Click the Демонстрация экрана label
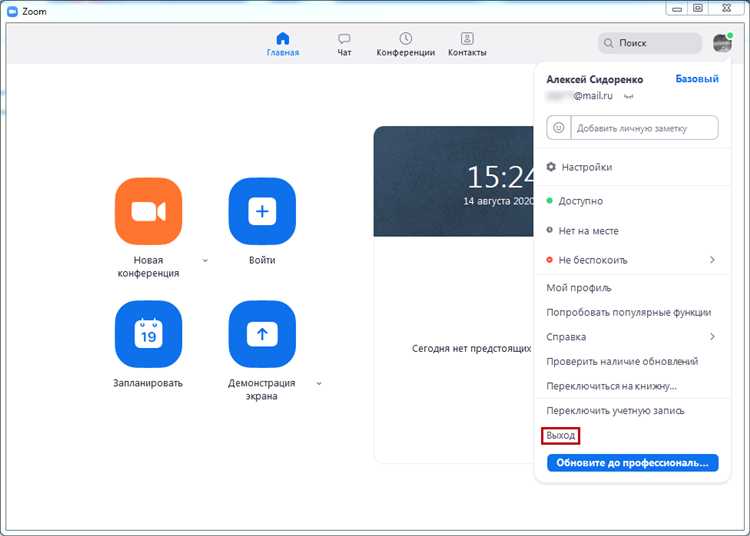Viewport: 750px width, 536px height. (262, 389)
